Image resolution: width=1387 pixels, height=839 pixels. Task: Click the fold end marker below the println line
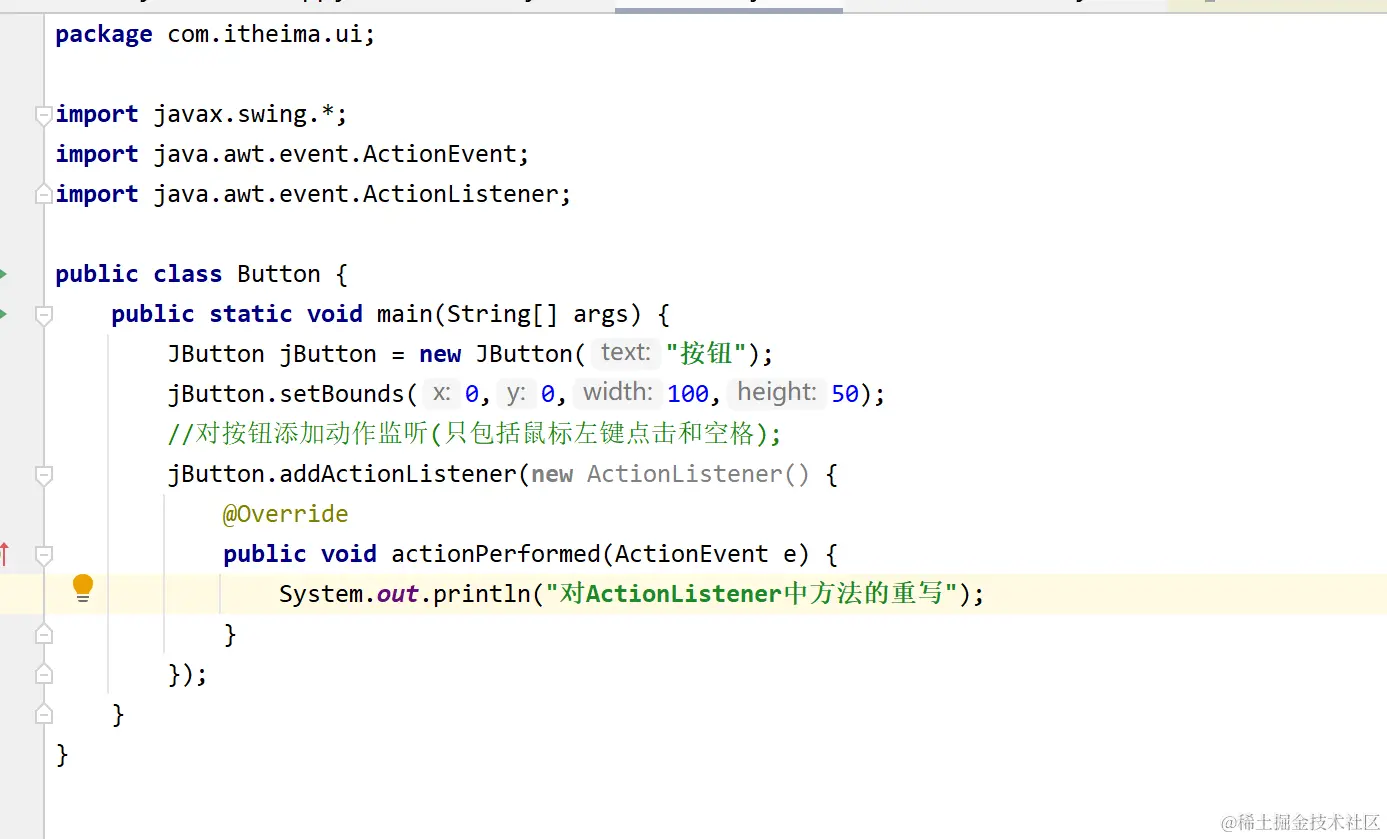43,633
